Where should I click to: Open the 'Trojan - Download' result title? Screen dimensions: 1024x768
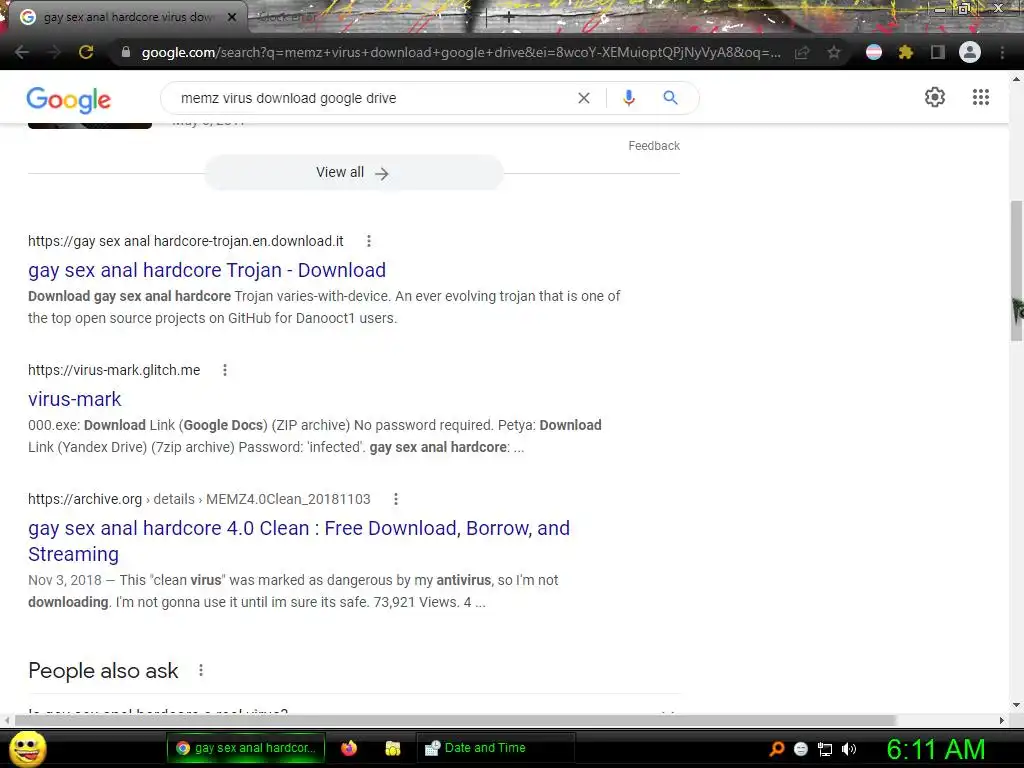pyautogui.click(x=207, y=270)
